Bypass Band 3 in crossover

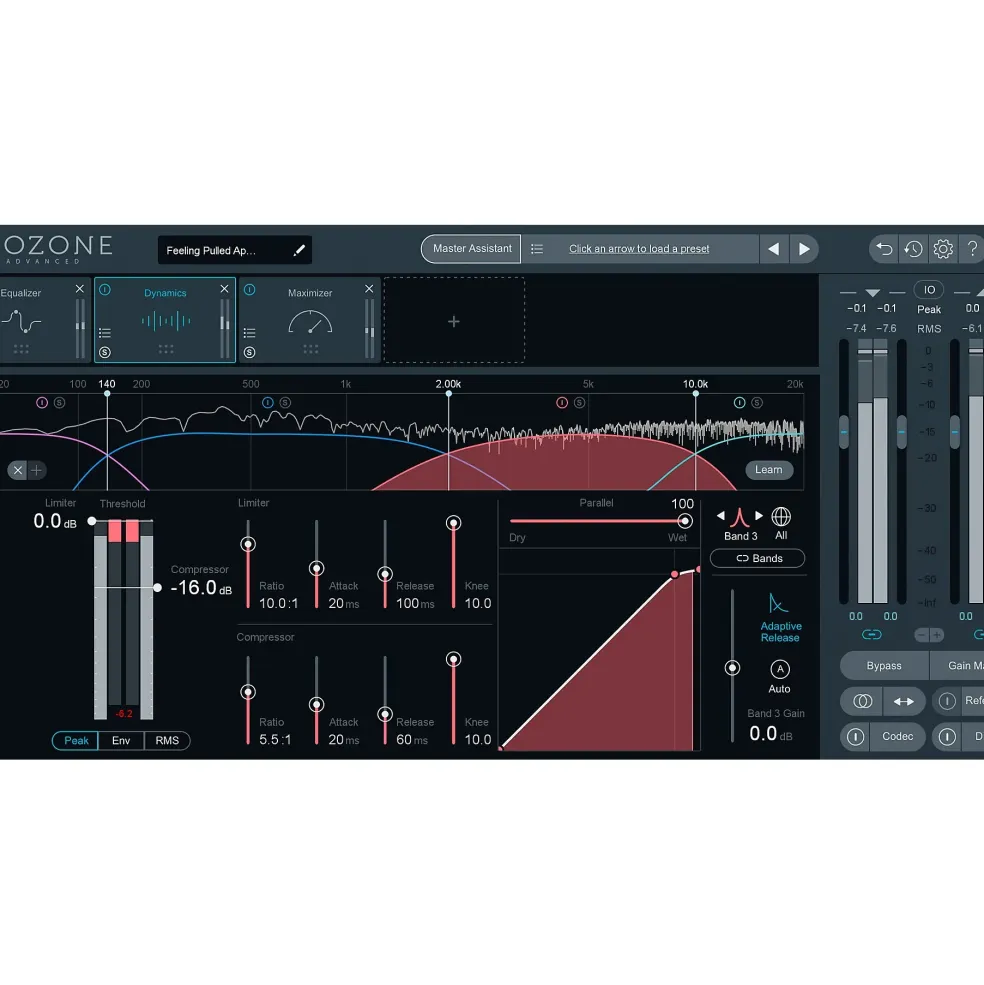[x=562, y=403]
